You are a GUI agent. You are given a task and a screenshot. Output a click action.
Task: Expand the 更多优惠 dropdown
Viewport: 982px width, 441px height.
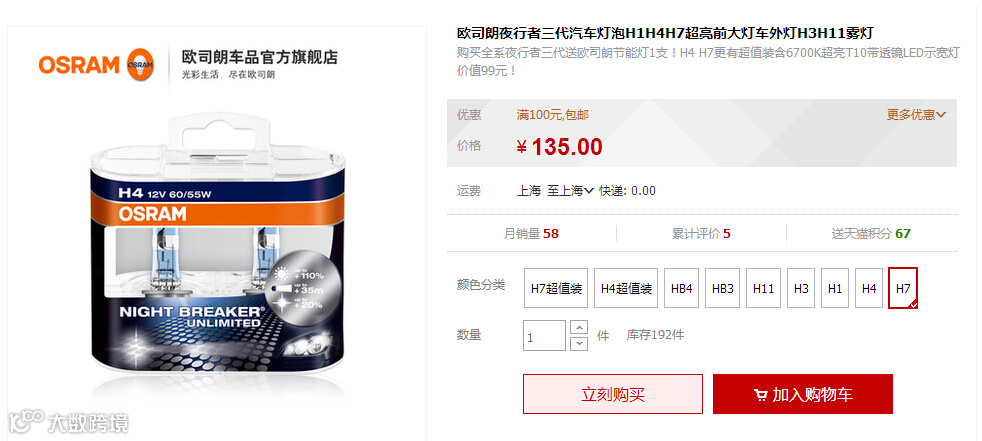[916, 115]
